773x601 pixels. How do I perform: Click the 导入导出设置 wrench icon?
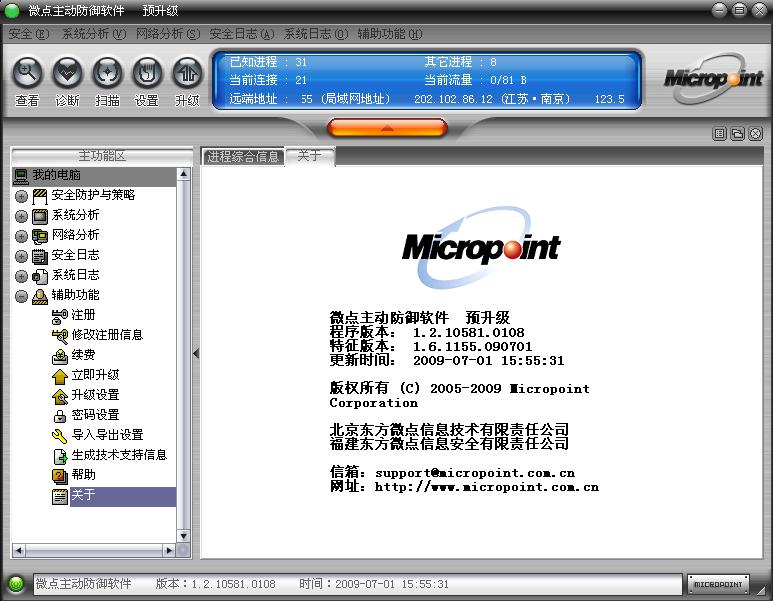[60, 436]
